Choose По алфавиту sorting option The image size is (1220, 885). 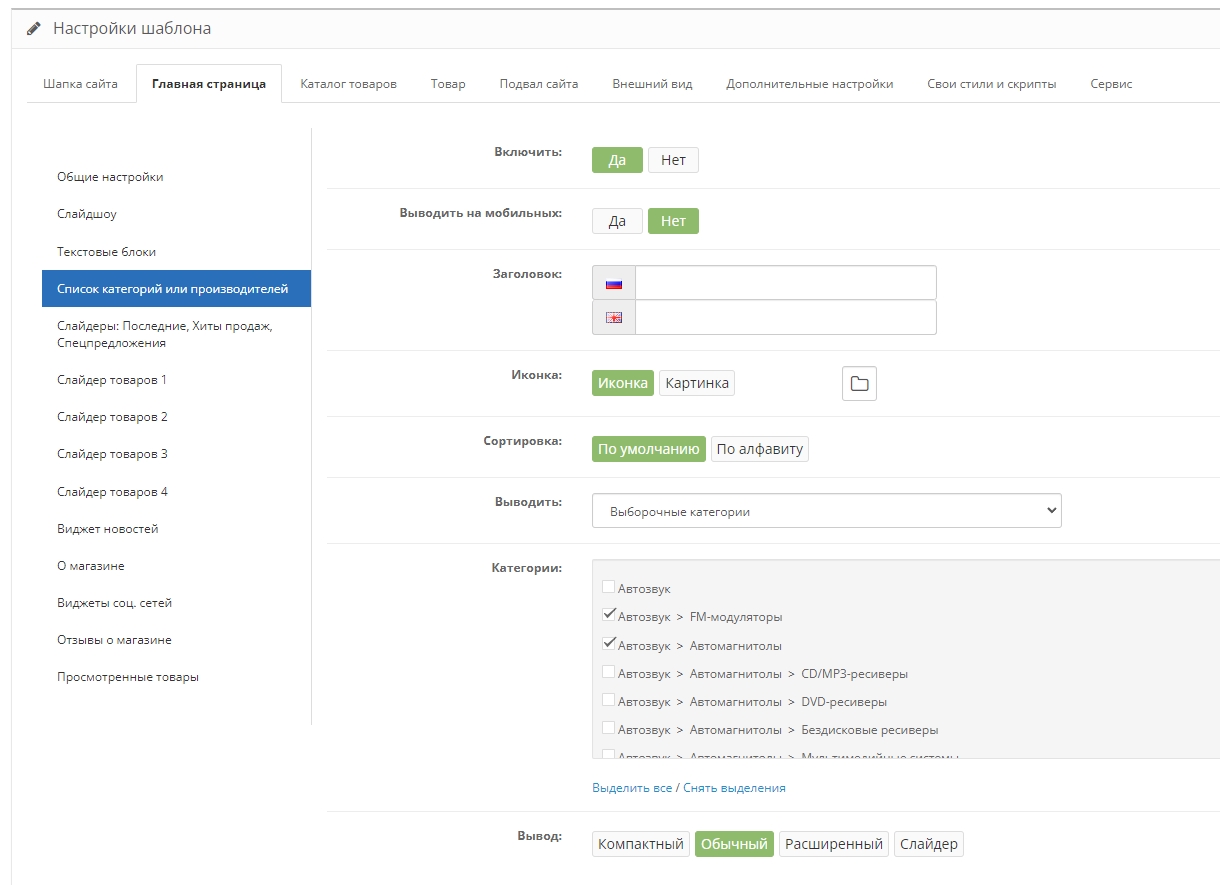click(760, 450)
